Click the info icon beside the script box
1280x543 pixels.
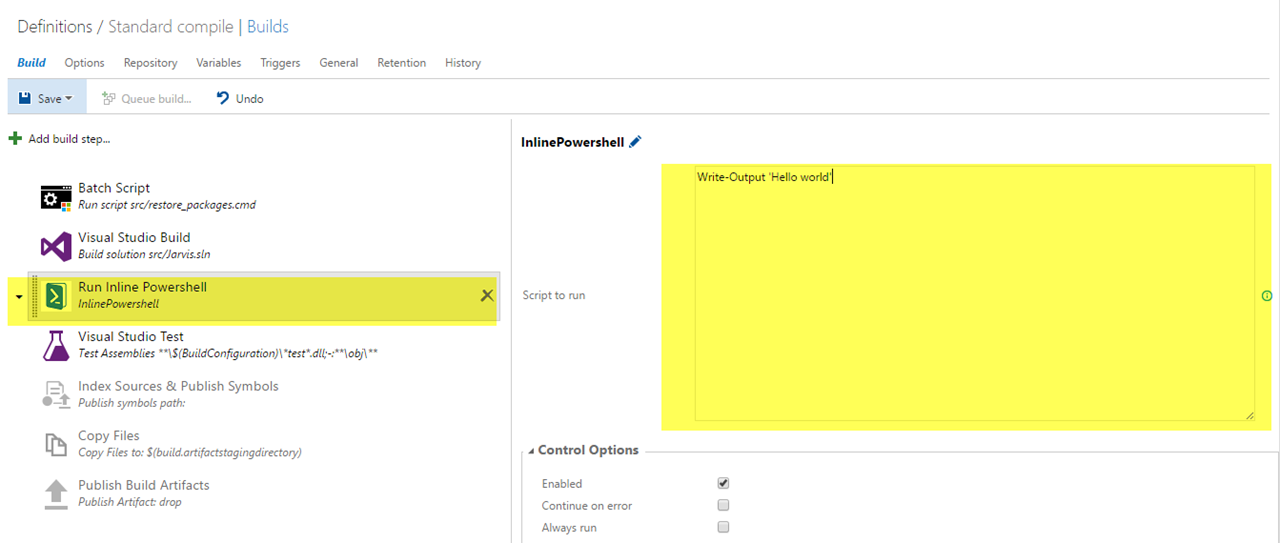[1266, 296]
